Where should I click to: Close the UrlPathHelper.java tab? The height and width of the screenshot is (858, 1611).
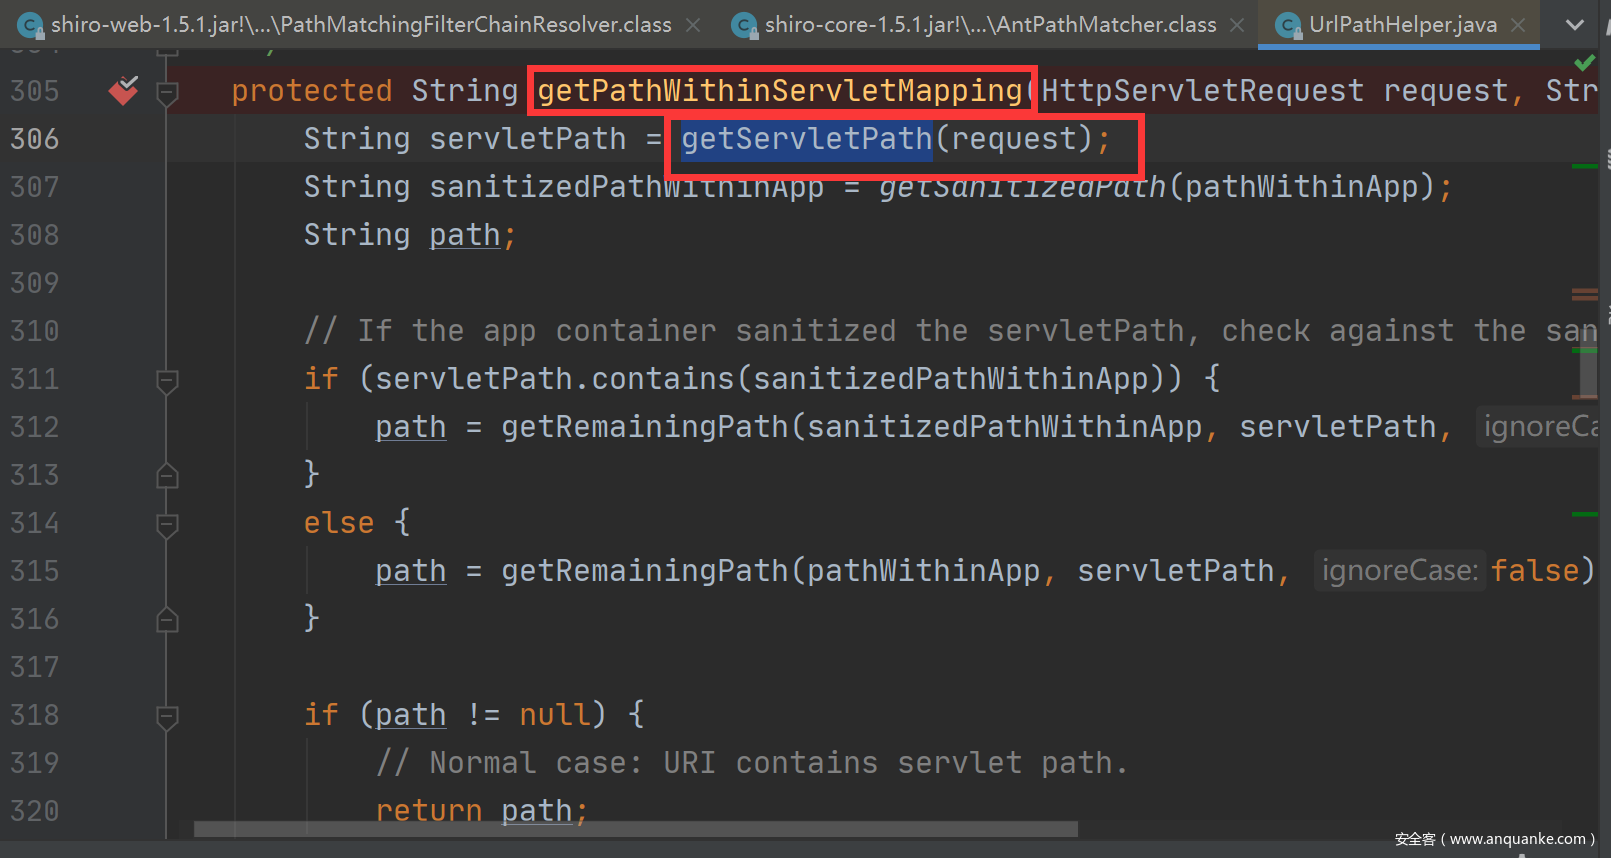click(1518, 25)
